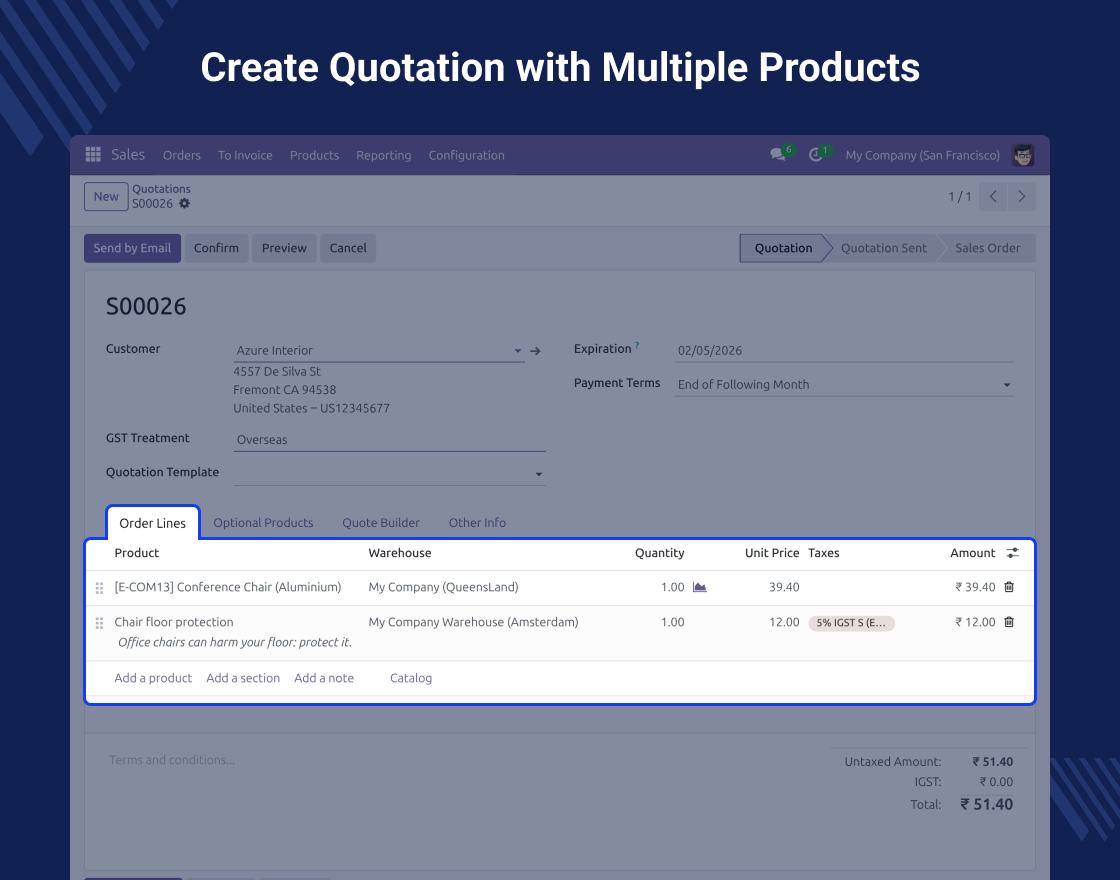This screenshot has height=880, width=1120.
Task: Open the activities clock icon
Action: coord(816,154)
